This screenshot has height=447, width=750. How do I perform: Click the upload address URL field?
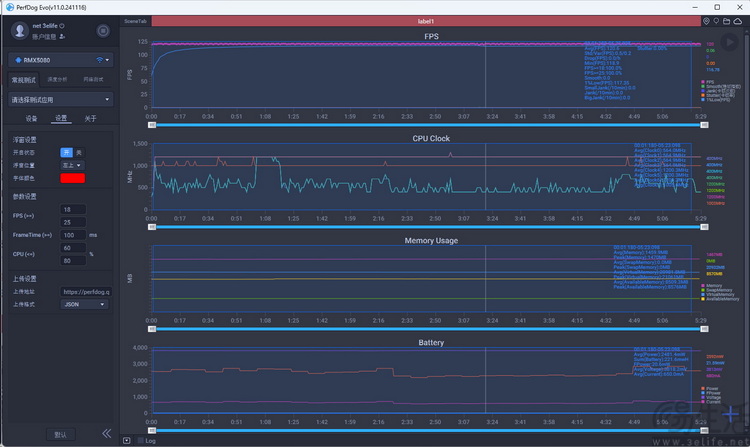[86, 292]
